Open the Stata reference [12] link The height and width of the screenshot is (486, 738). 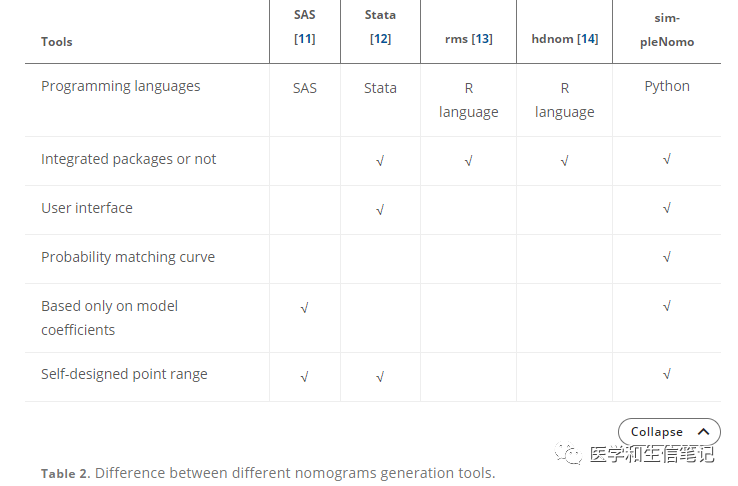click(380, 39)
